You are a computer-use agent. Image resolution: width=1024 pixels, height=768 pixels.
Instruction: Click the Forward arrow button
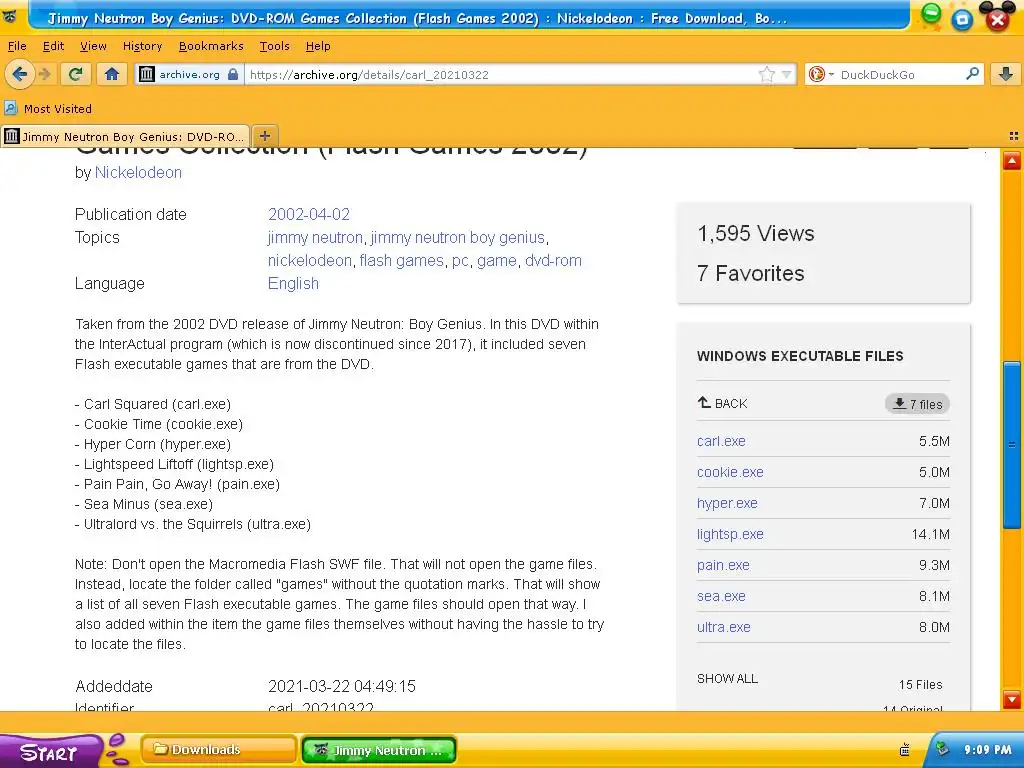[44, 74]
